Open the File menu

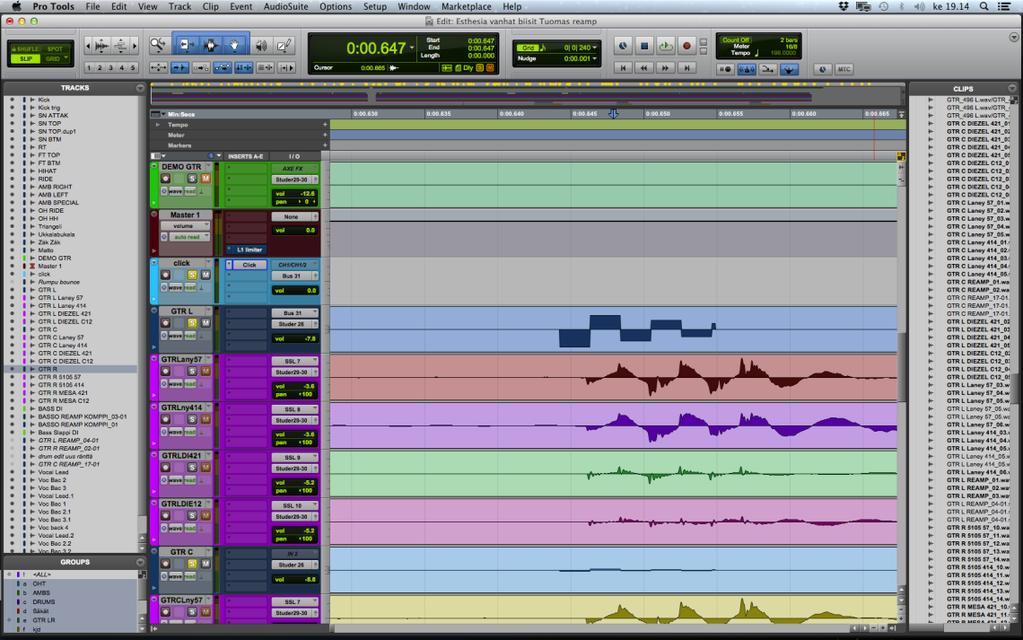[x=93, y=7]
